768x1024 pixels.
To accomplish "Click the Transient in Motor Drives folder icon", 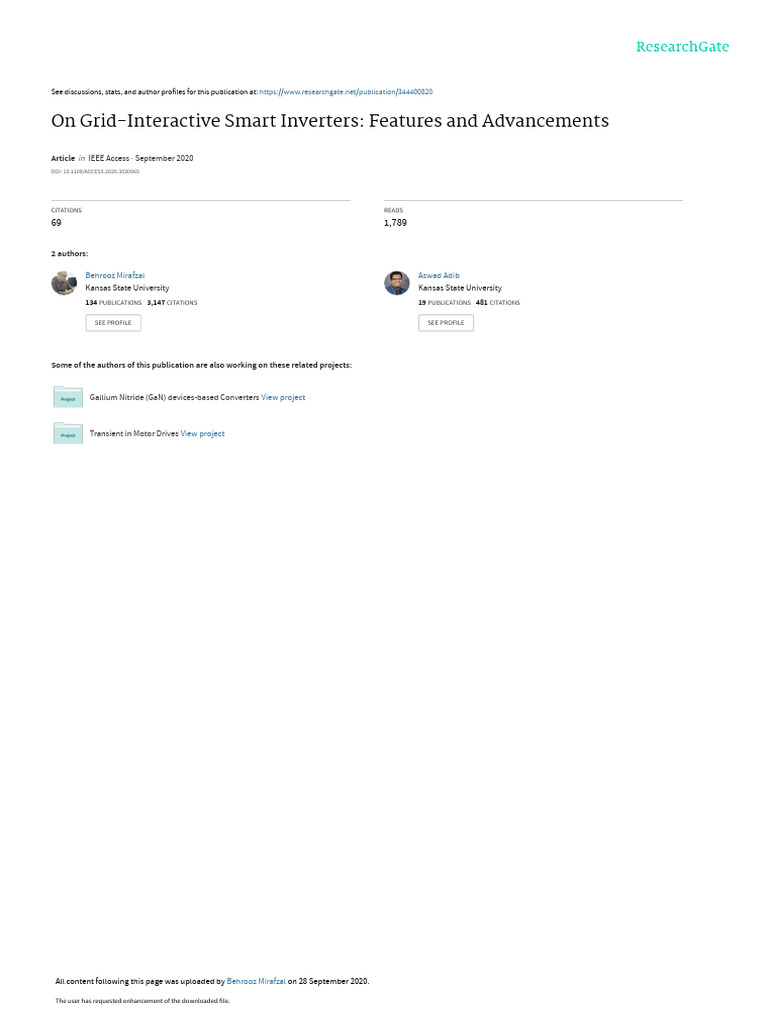I will pos(68,433).
